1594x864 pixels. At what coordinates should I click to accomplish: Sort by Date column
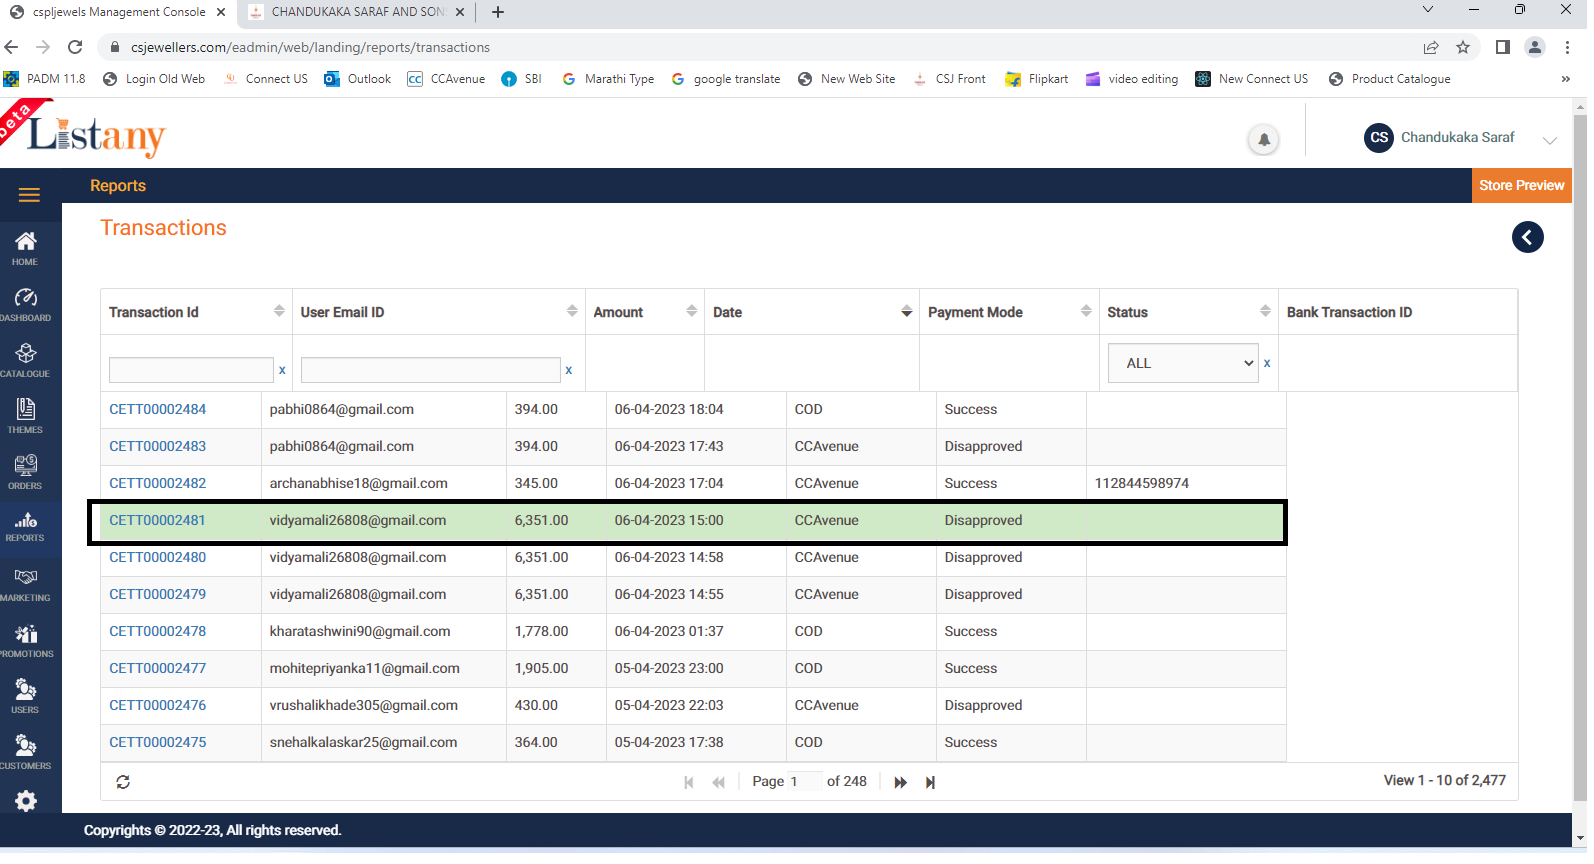point(907,311)
